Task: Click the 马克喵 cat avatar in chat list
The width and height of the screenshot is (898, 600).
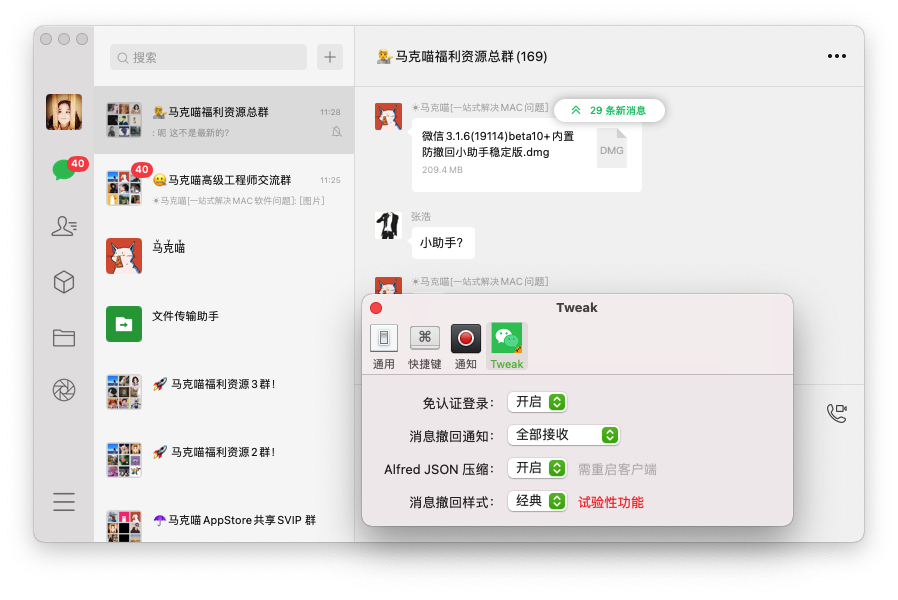Action: pyautogui.click(x=124, y=256)
